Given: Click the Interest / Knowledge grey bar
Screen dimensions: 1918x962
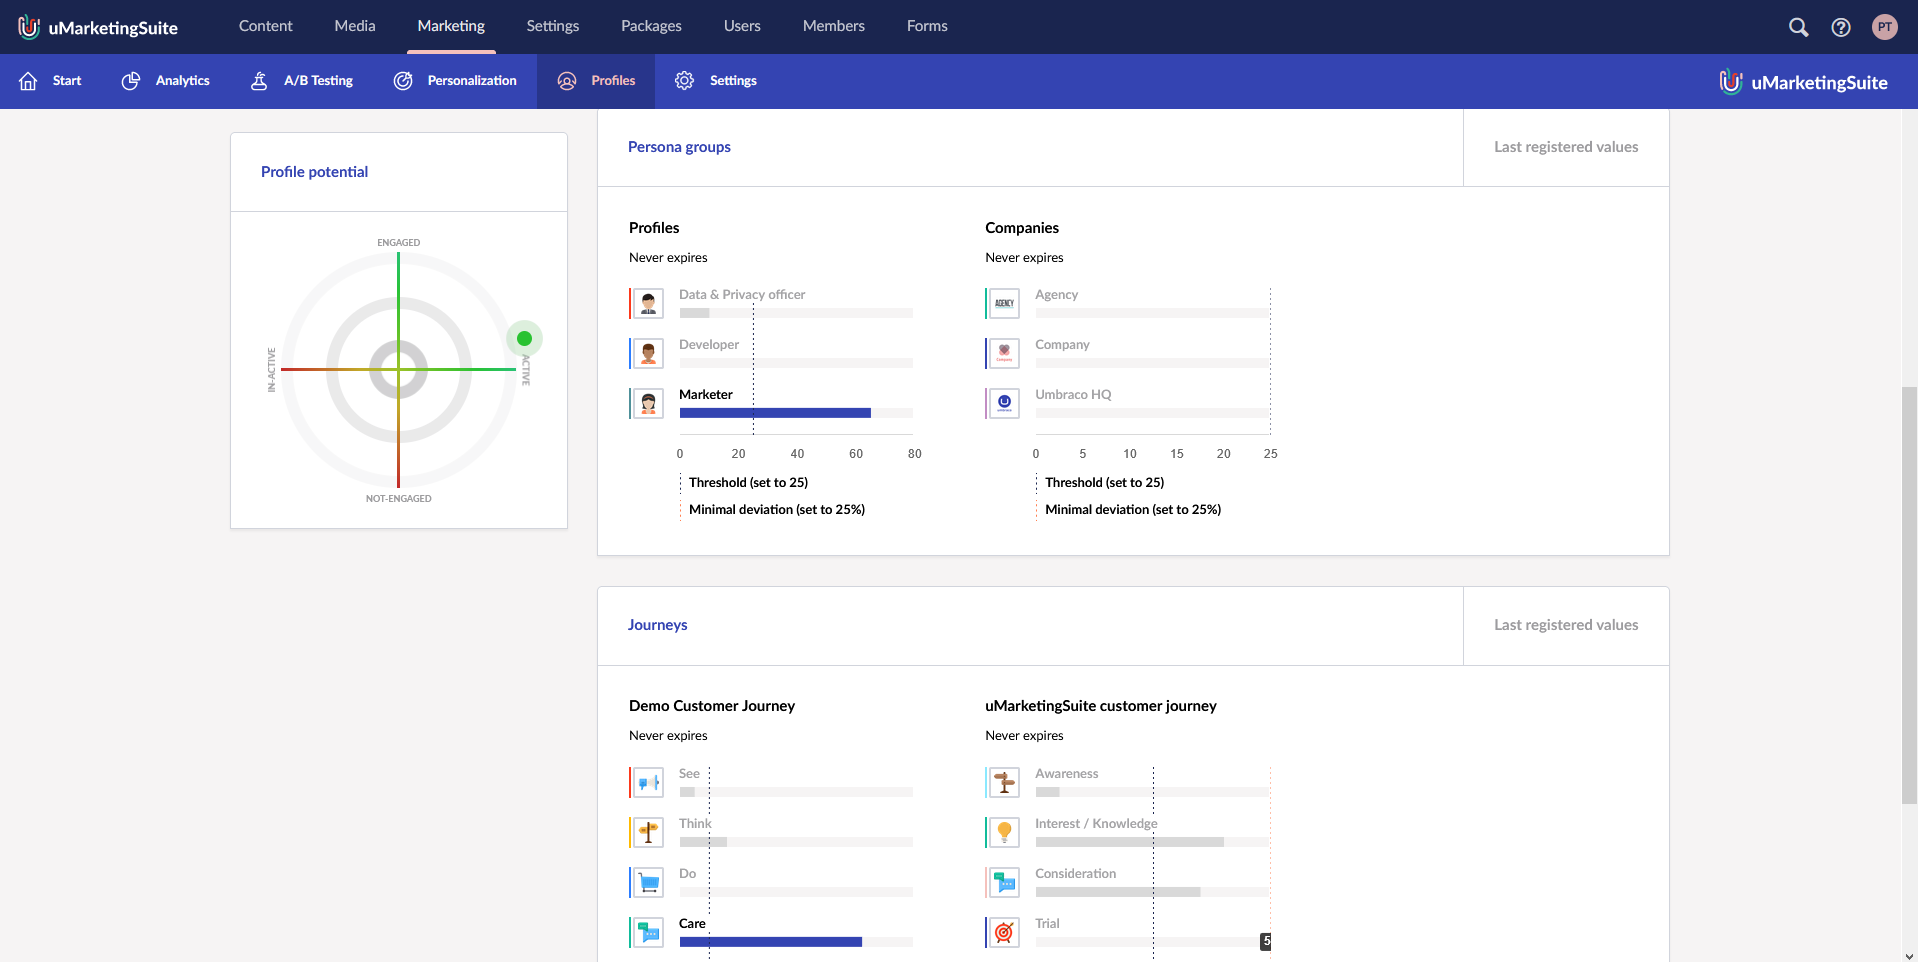Looking at the screenshot, I should coord(1130,842).
